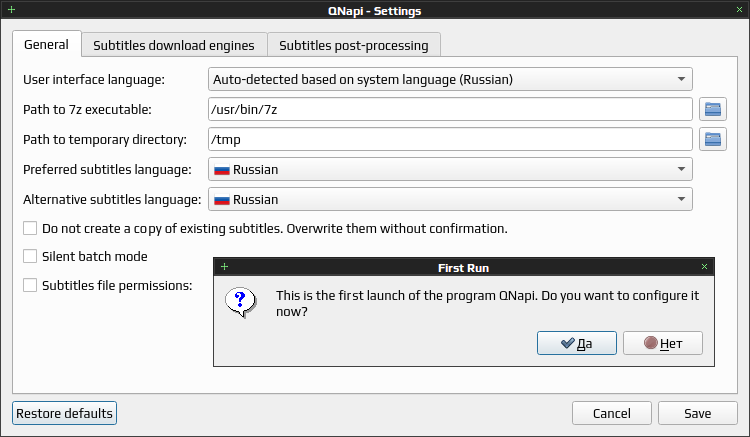Open Preferred subtitles language dropdown
This screenshot has height=437, width=750.
(450, 169)
